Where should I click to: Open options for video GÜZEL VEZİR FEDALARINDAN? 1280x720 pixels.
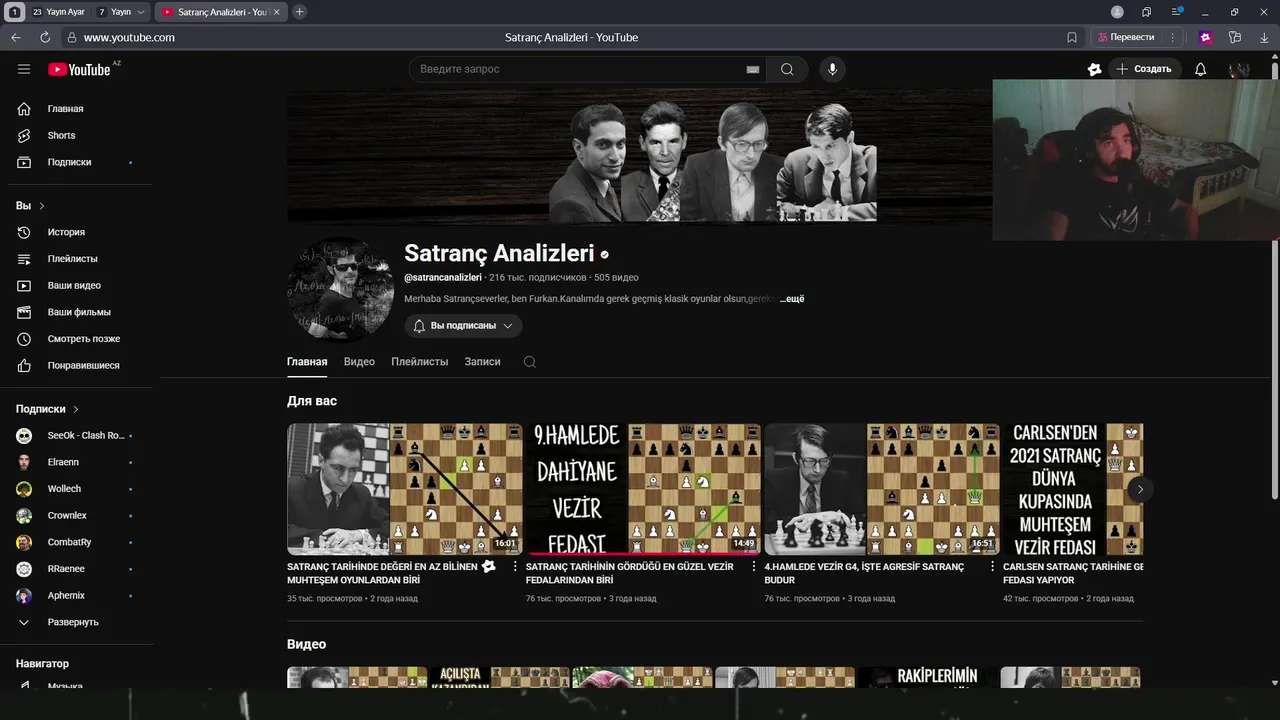tap(754, 567)
